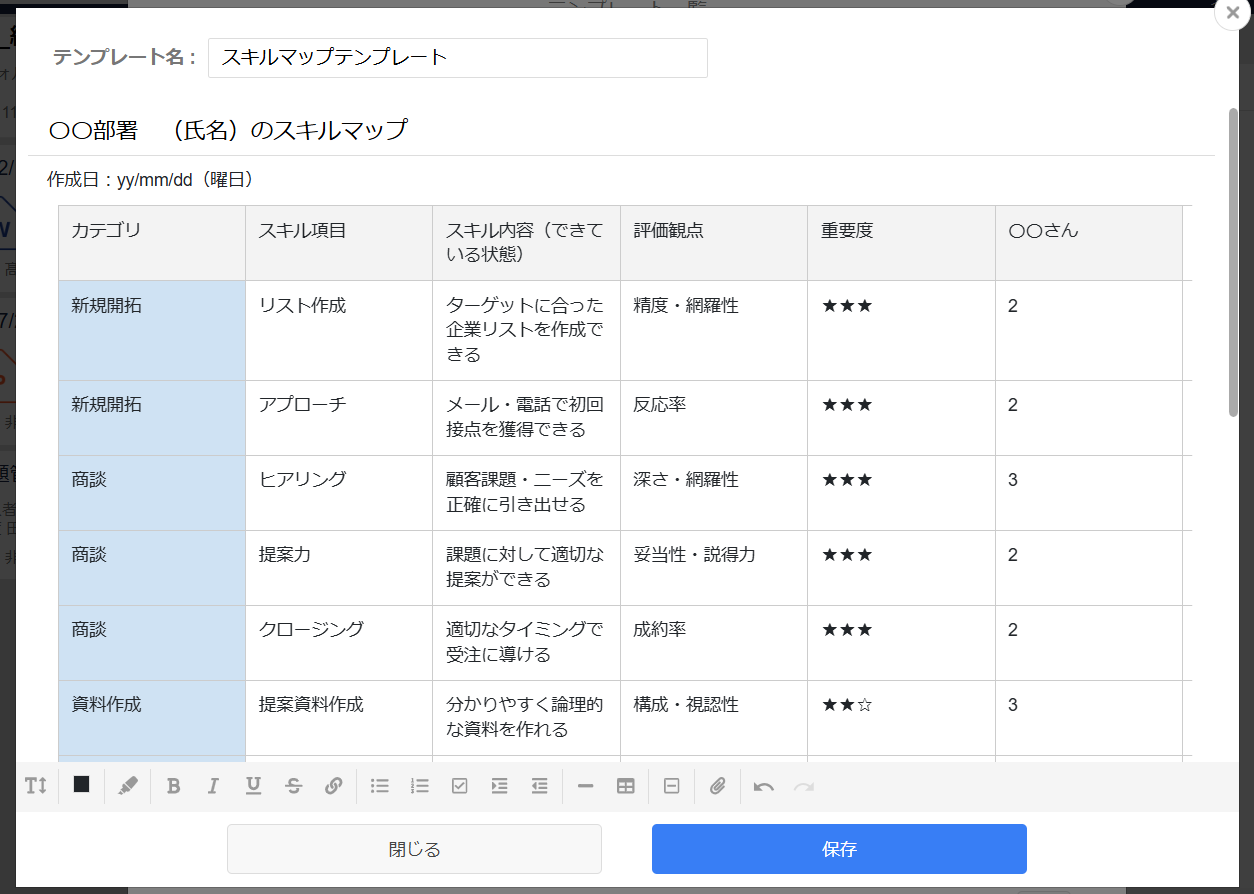Click the ターゲットに合った企業リスト cell
The height and width of the screenshot is (894, 1254).
tap(526, 330)
